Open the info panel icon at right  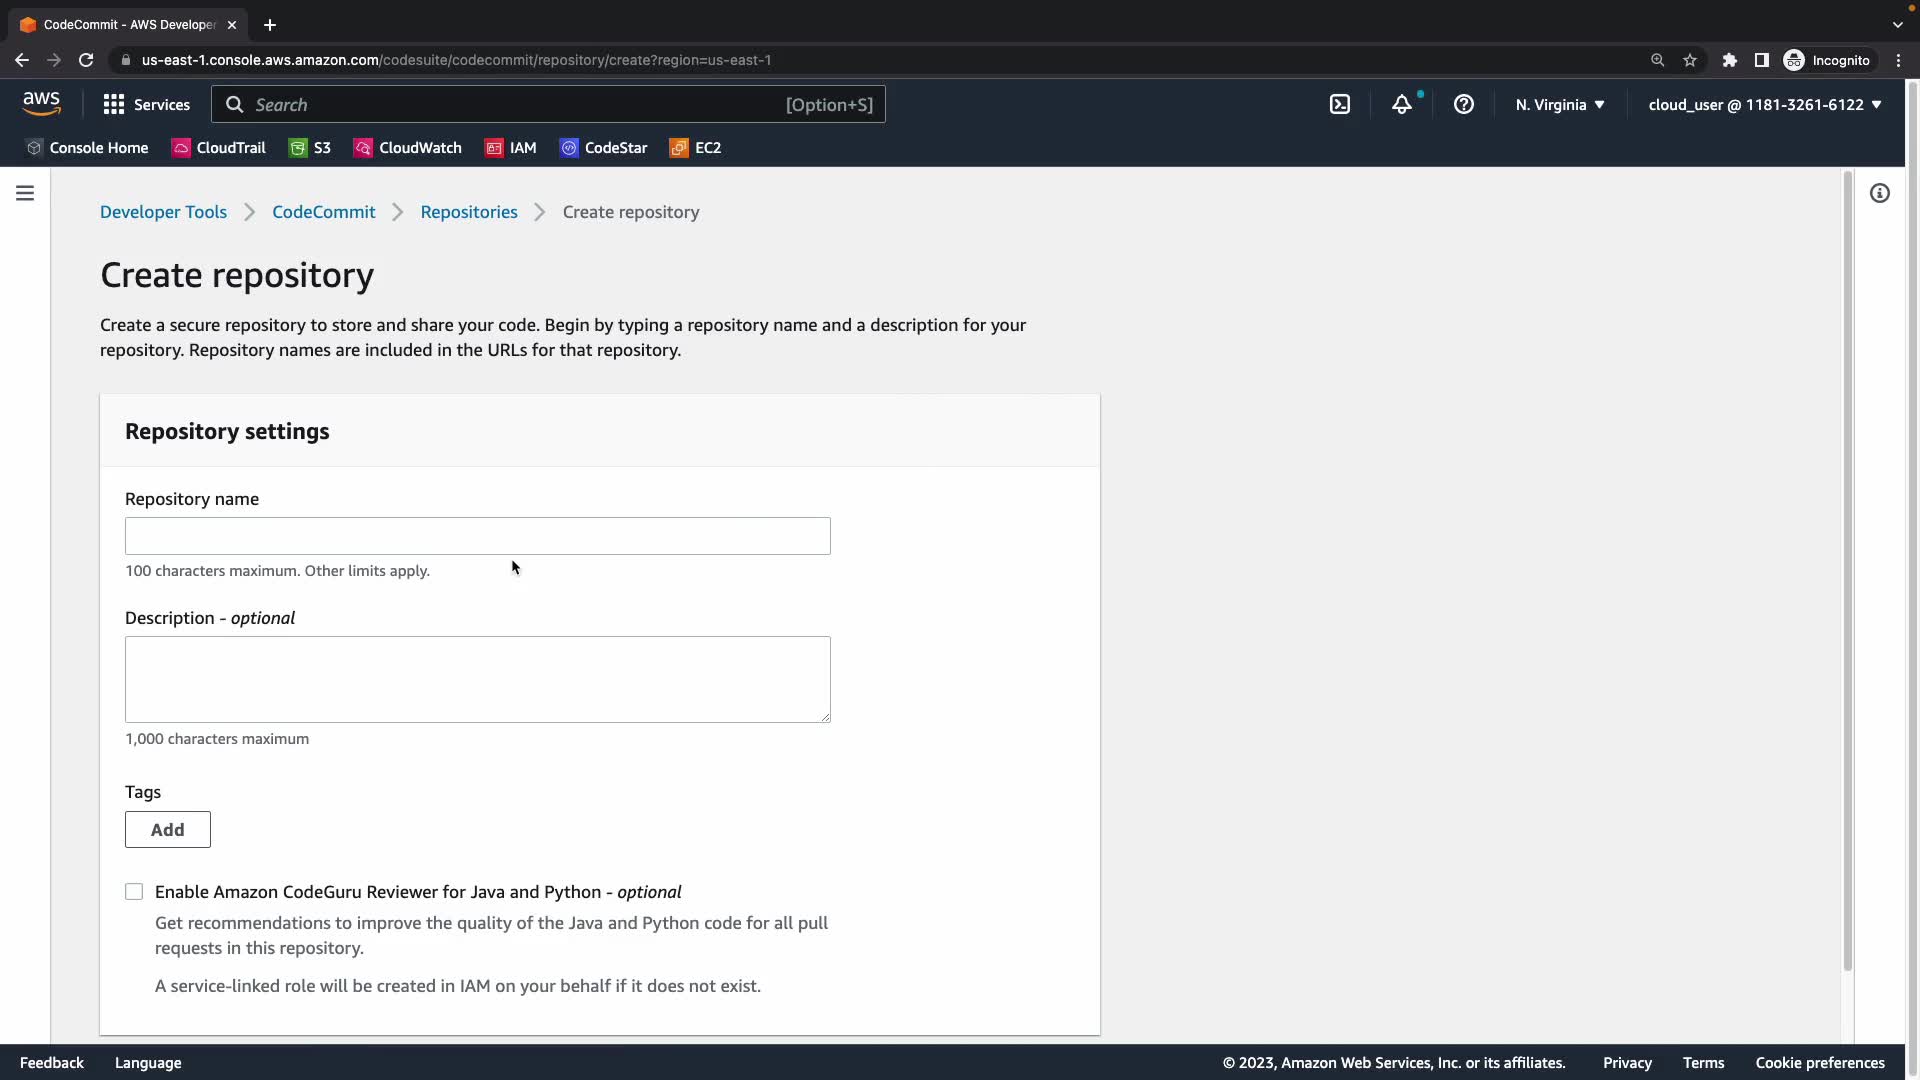coord(1880,193)
